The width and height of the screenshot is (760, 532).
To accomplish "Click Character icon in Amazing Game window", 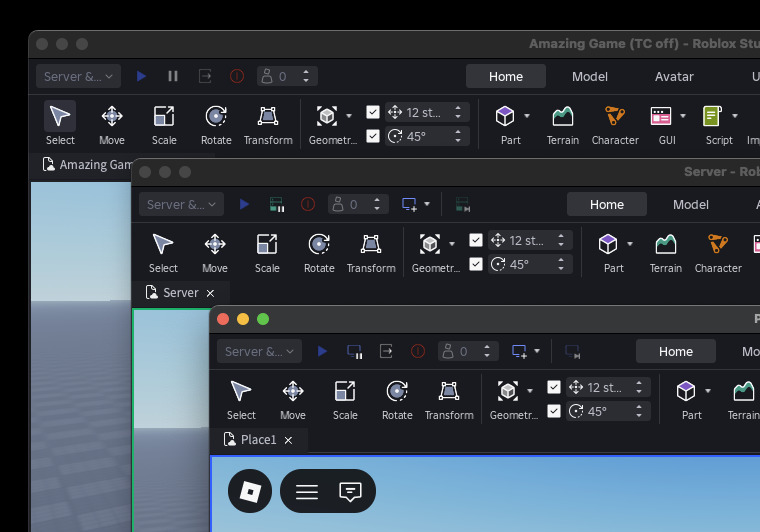I will point(615,116).
